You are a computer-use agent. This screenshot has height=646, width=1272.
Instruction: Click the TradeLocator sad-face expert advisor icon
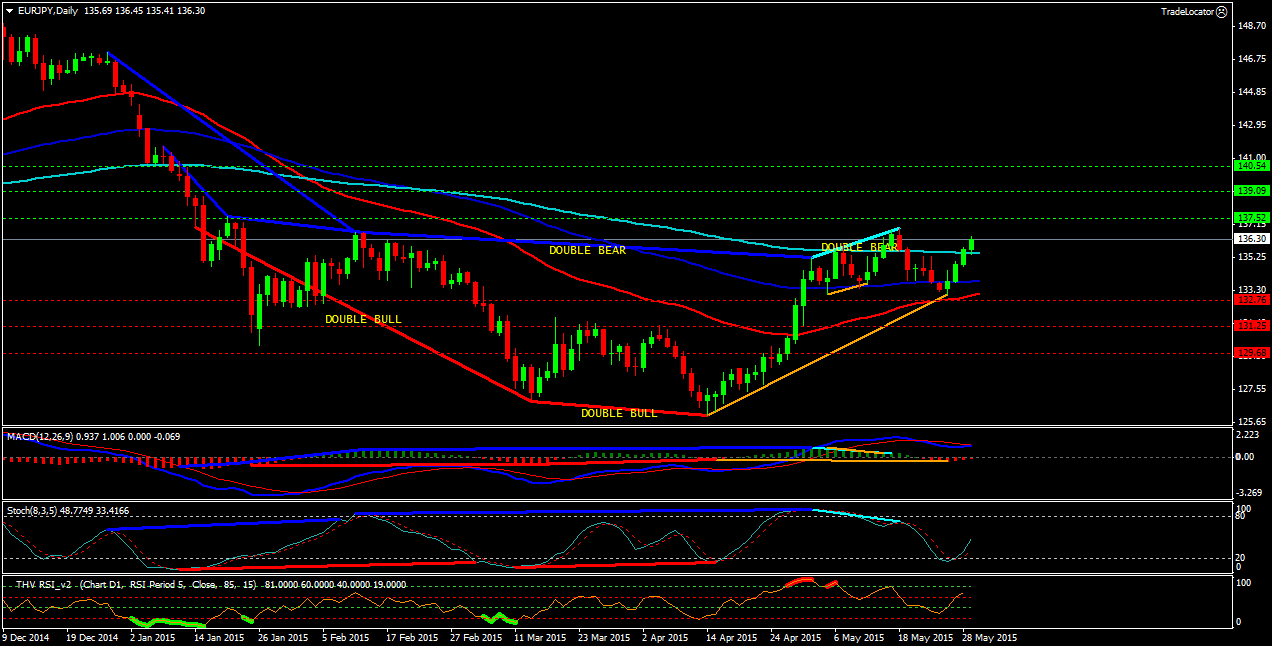point(1222,11)
